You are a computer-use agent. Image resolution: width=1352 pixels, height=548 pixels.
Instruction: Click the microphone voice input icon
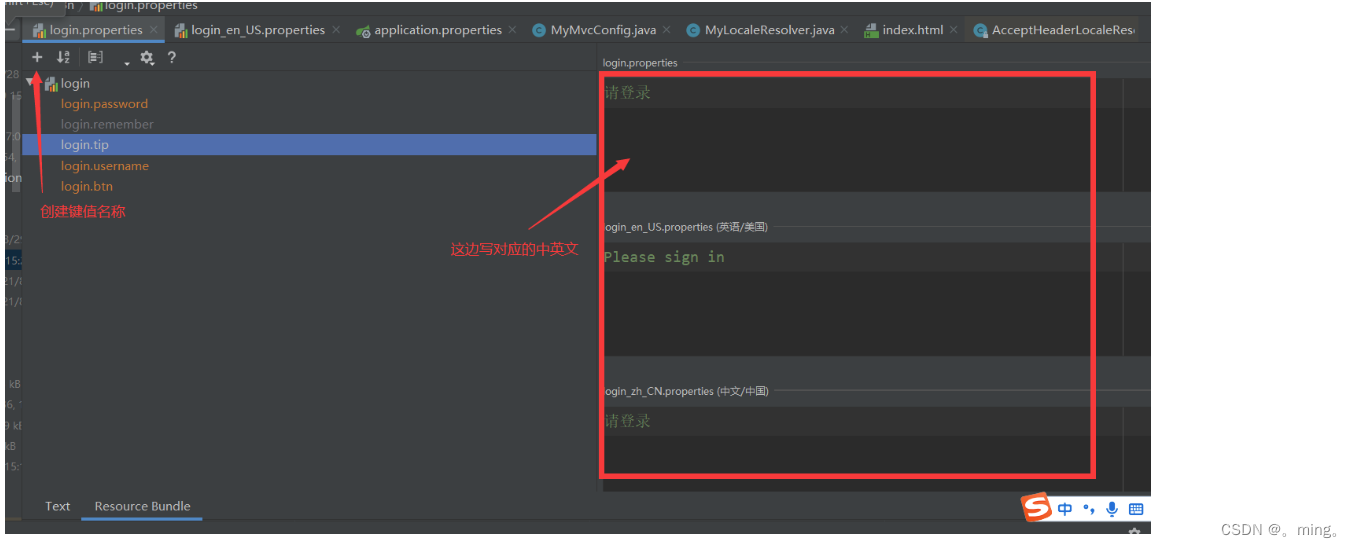(x=1112, y=509)
